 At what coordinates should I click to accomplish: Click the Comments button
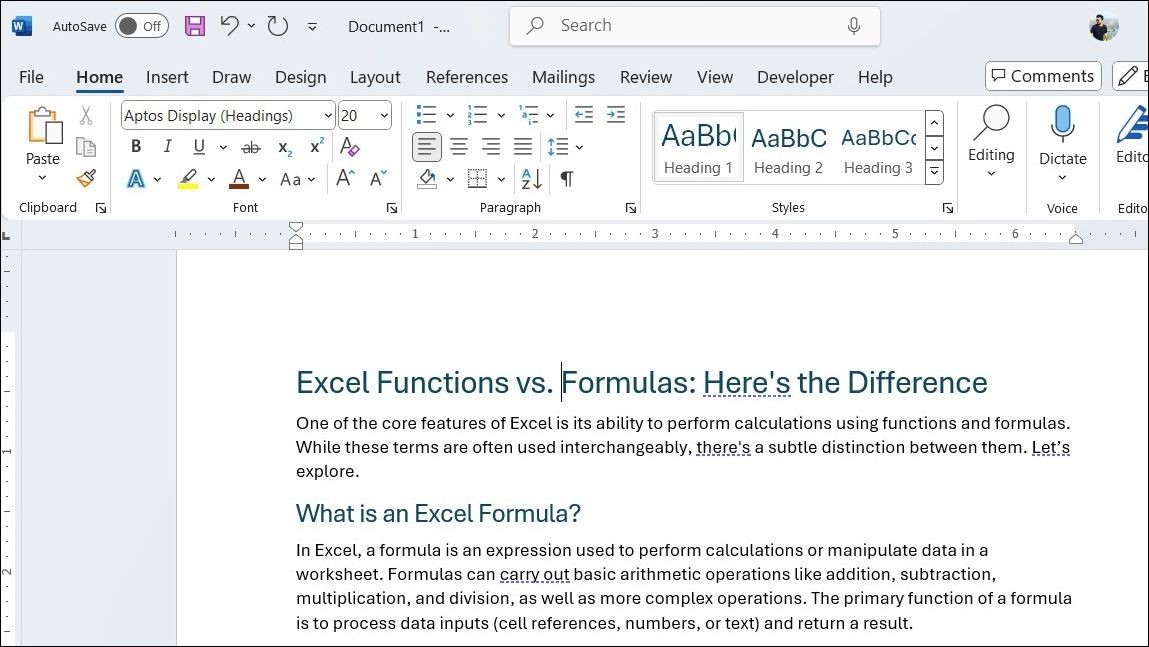click(1043, 76)
